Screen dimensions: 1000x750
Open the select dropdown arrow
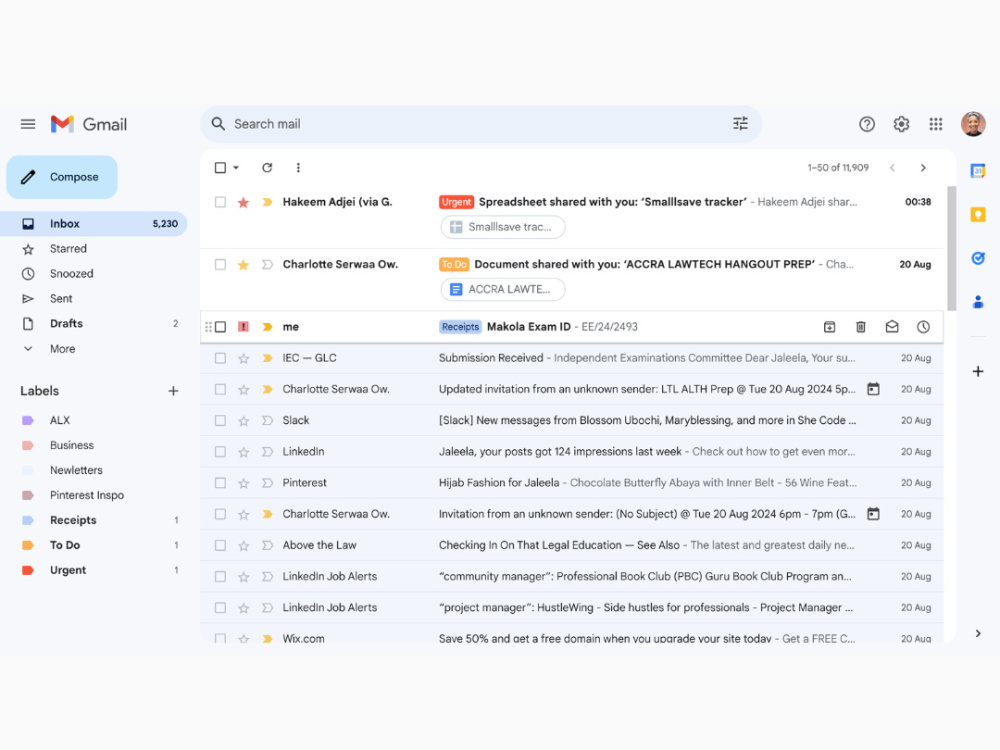[x=236, y=167]
